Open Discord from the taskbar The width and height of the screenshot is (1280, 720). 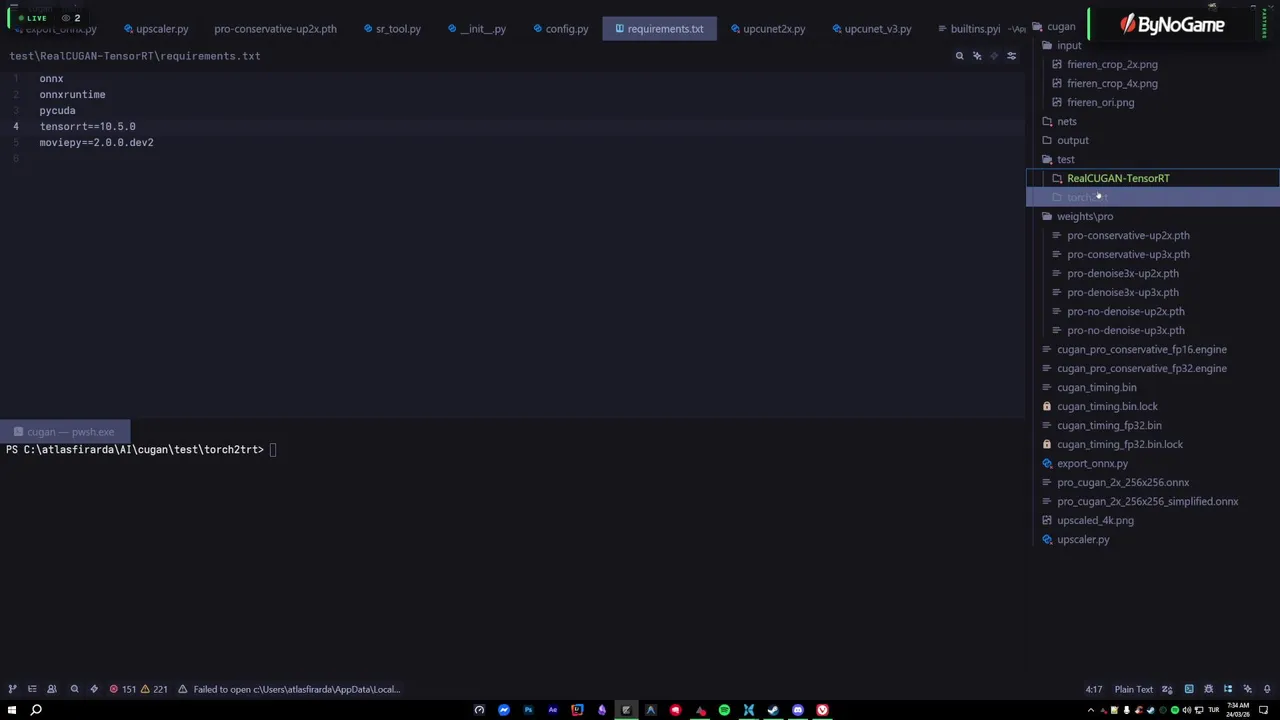point(797,710)
